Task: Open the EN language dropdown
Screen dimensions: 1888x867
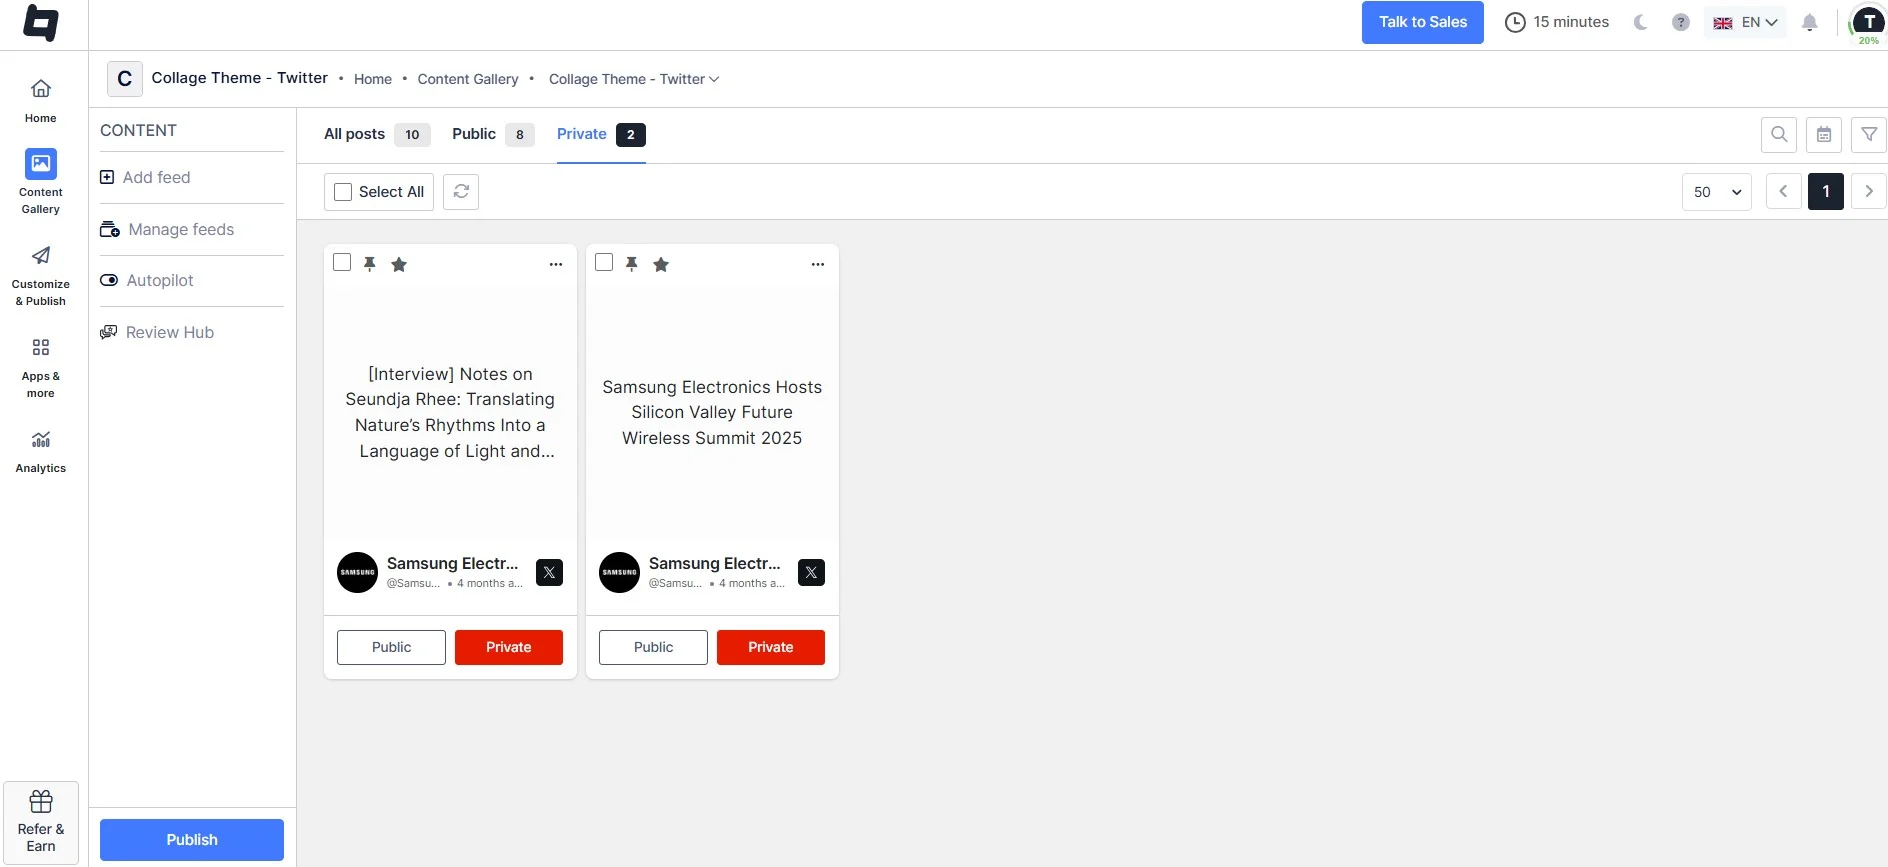Action: tap(1746, 22)
